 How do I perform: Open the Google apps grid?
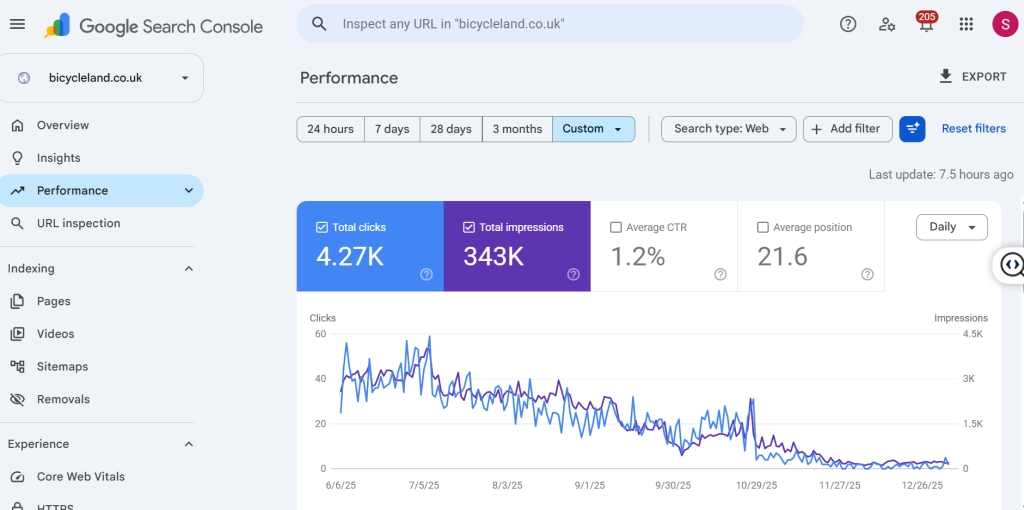pyautogui.click(x=966, y=24)
